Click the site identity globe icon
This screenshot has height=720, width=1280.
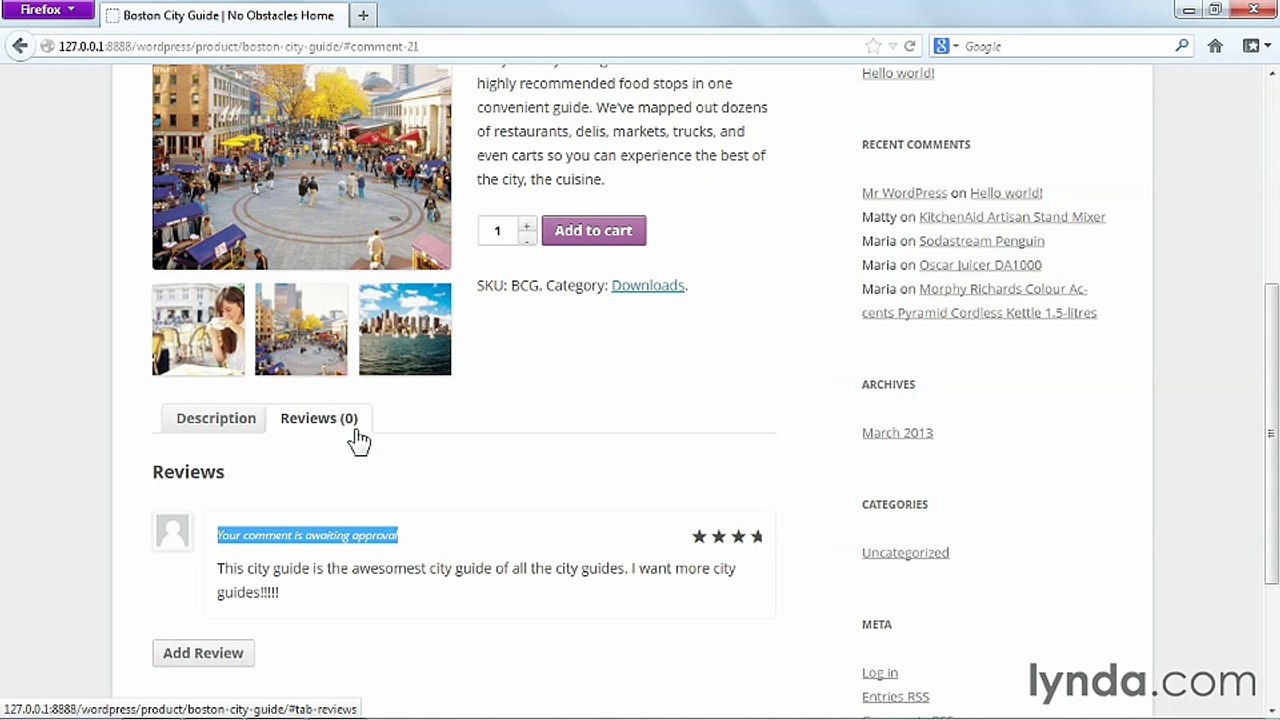(47, 46)
